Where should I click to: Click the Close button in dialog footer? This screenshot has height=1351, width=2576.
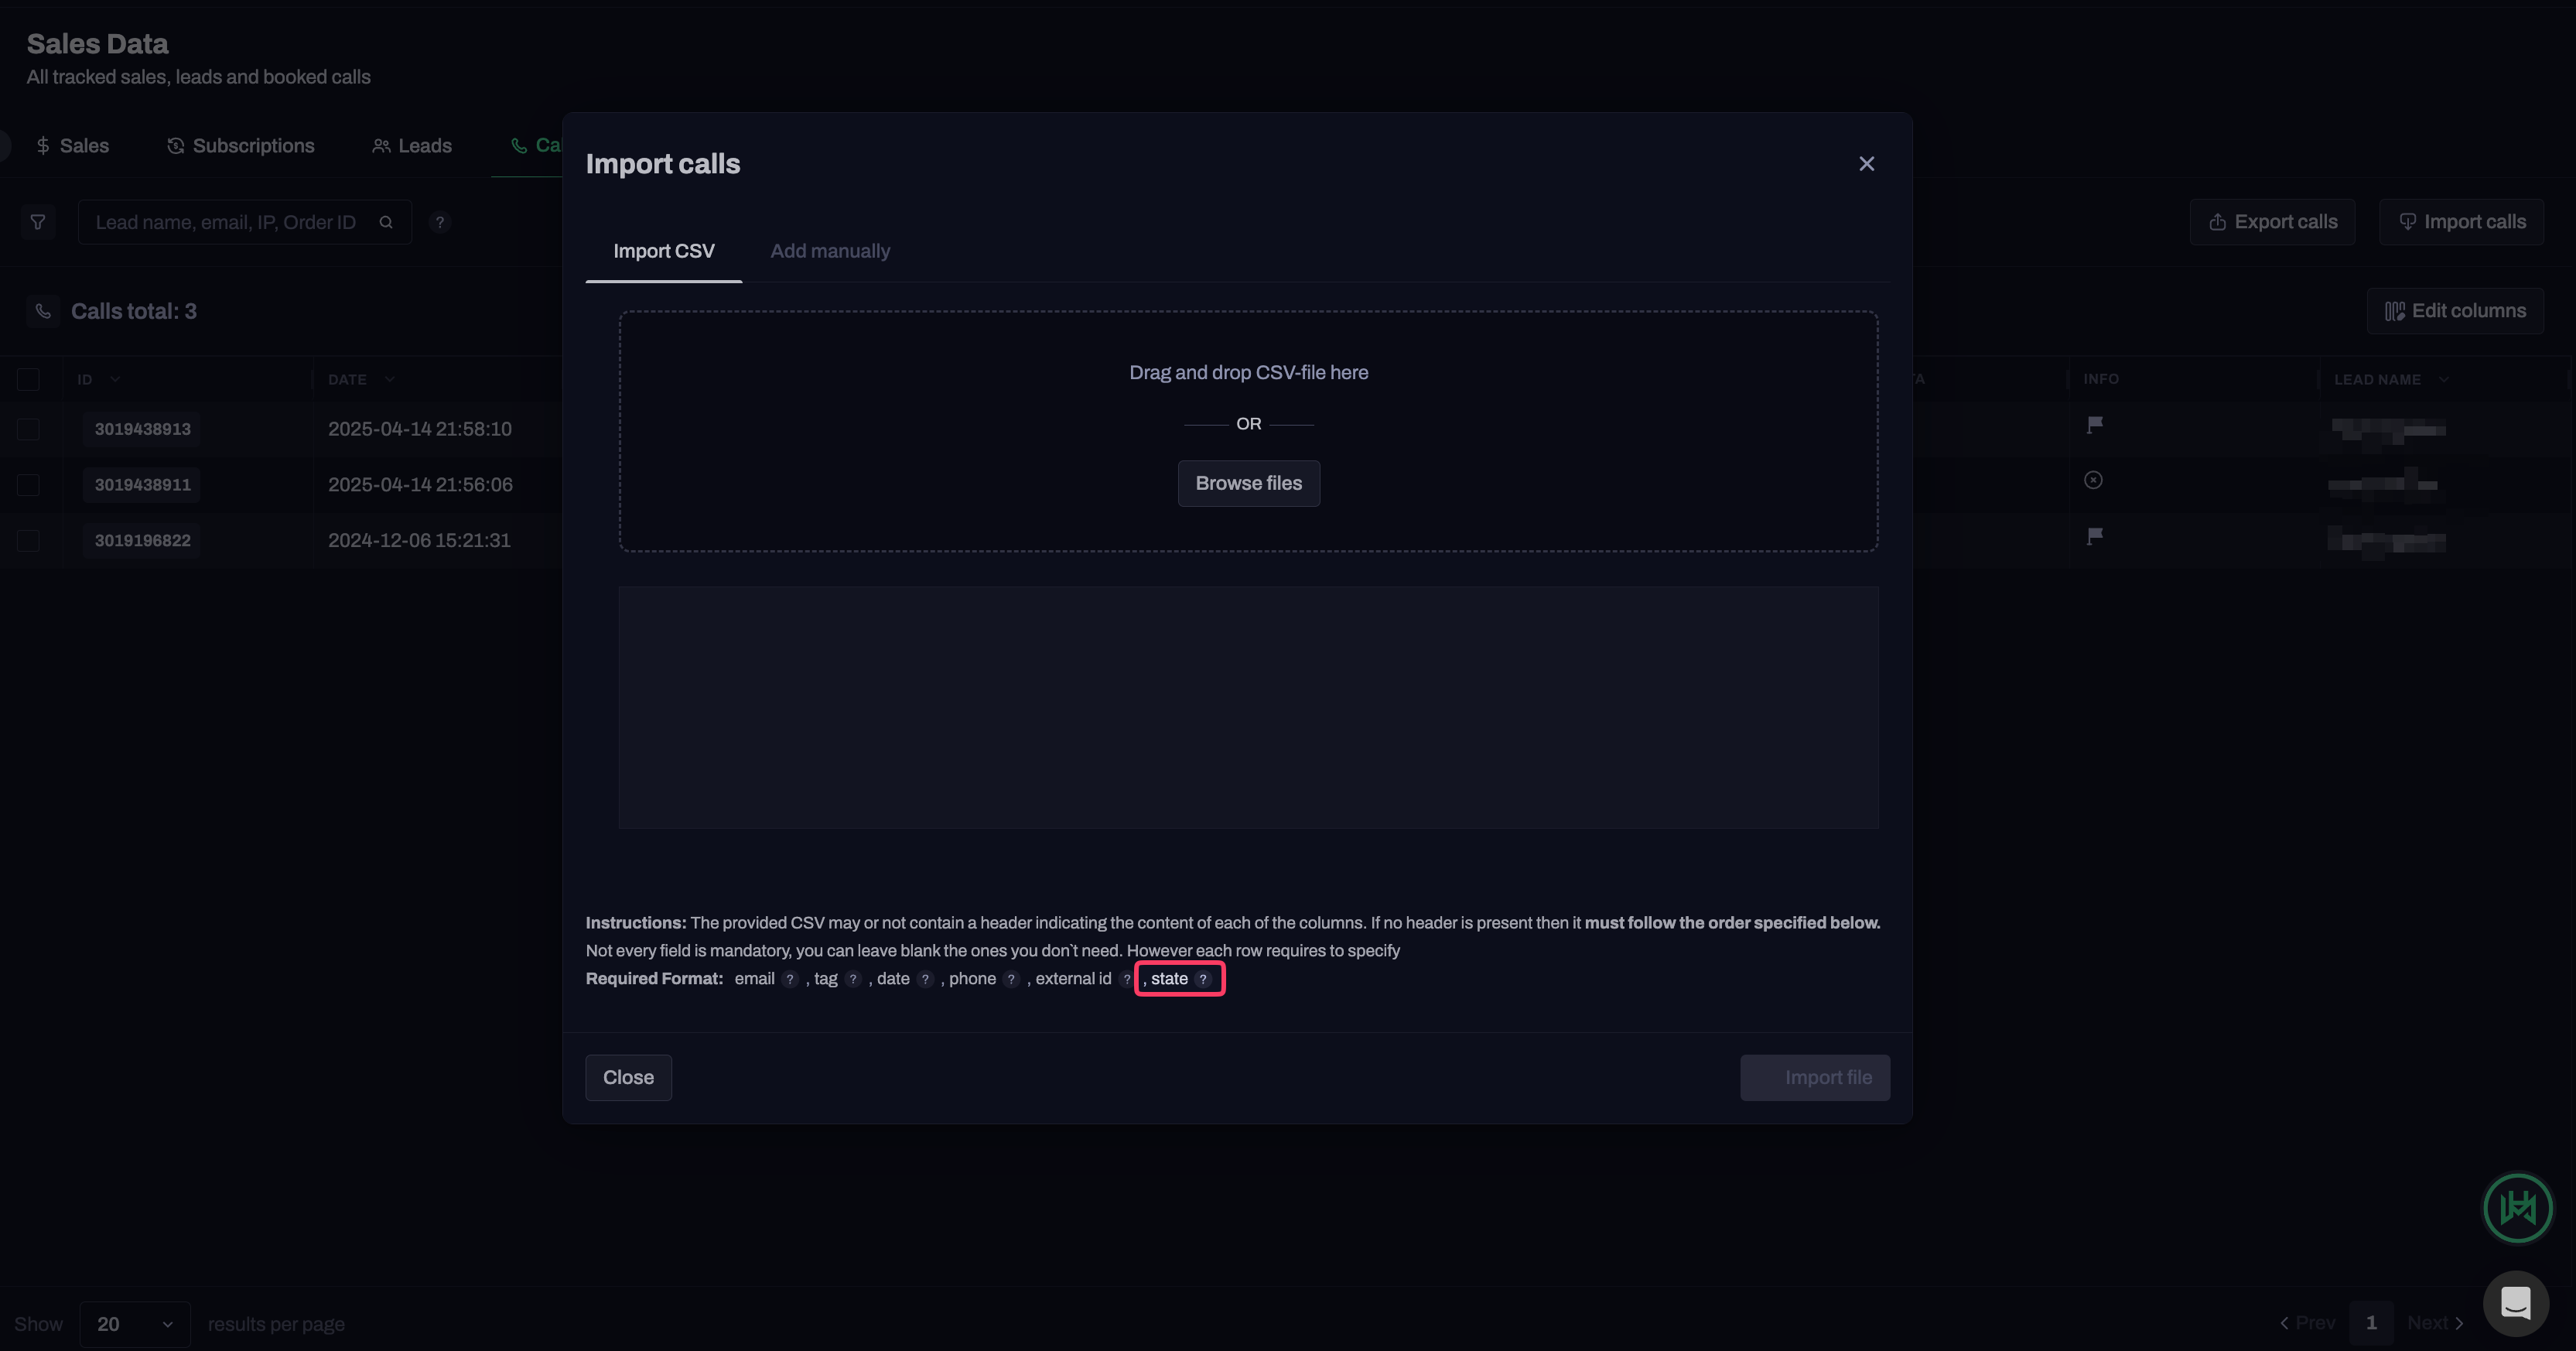[x=628, y=1078]
